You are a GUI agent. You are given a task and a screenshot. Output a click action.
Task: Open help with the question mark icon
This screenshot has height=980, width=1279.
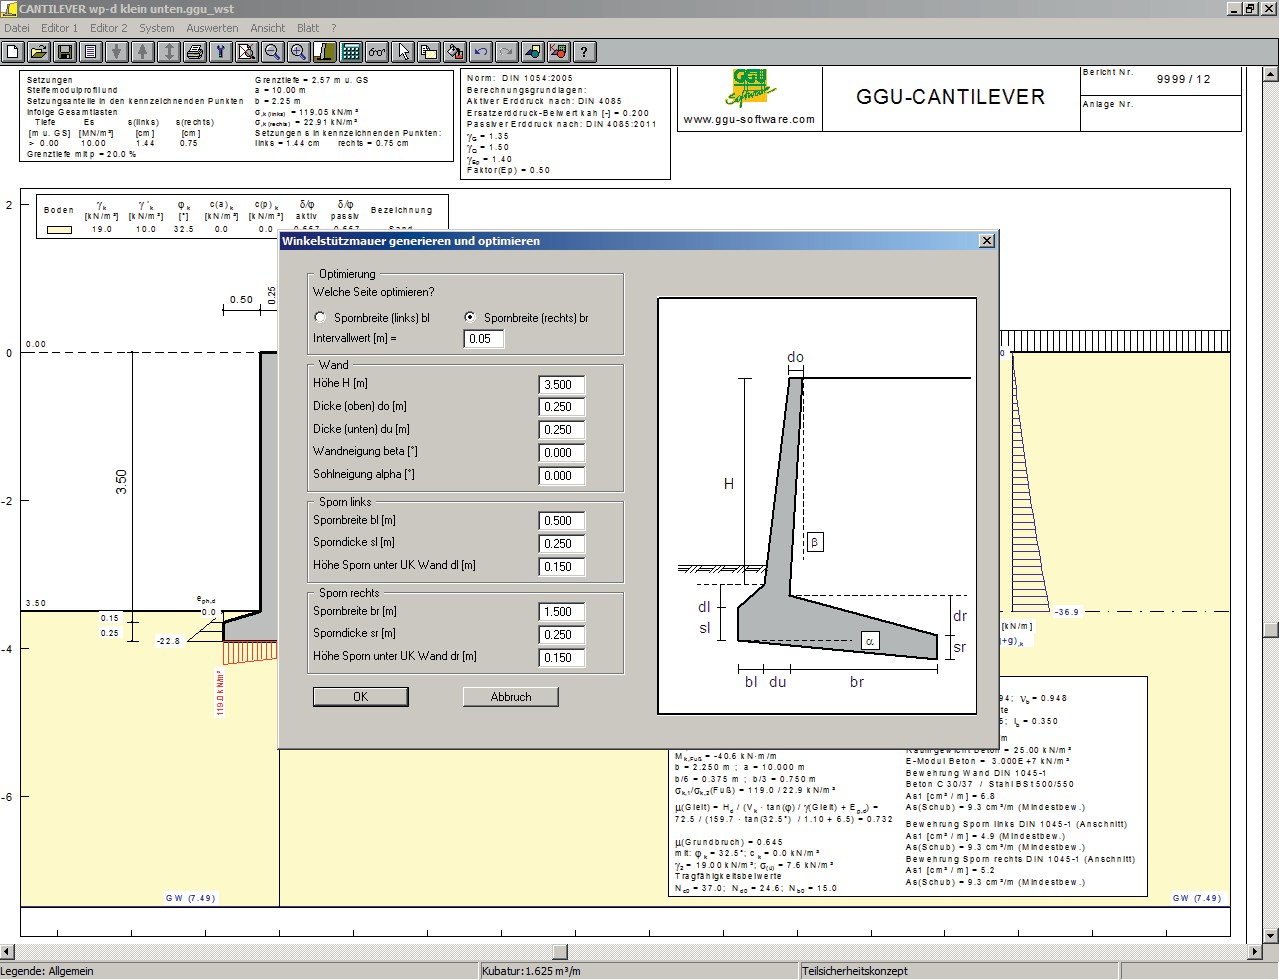[x=585, y=52]
